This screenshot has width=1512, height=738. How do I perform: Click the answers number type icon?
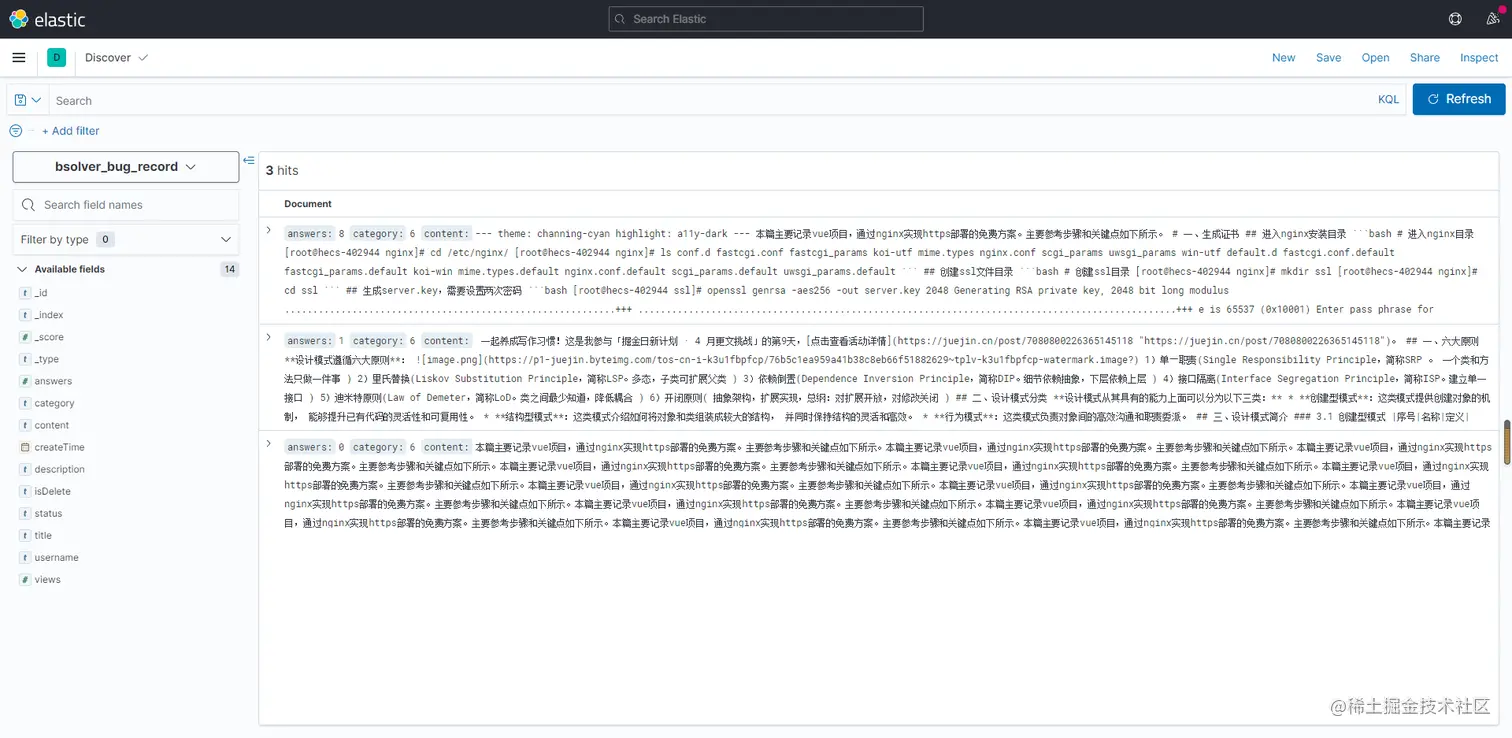(x=24, y=381)
